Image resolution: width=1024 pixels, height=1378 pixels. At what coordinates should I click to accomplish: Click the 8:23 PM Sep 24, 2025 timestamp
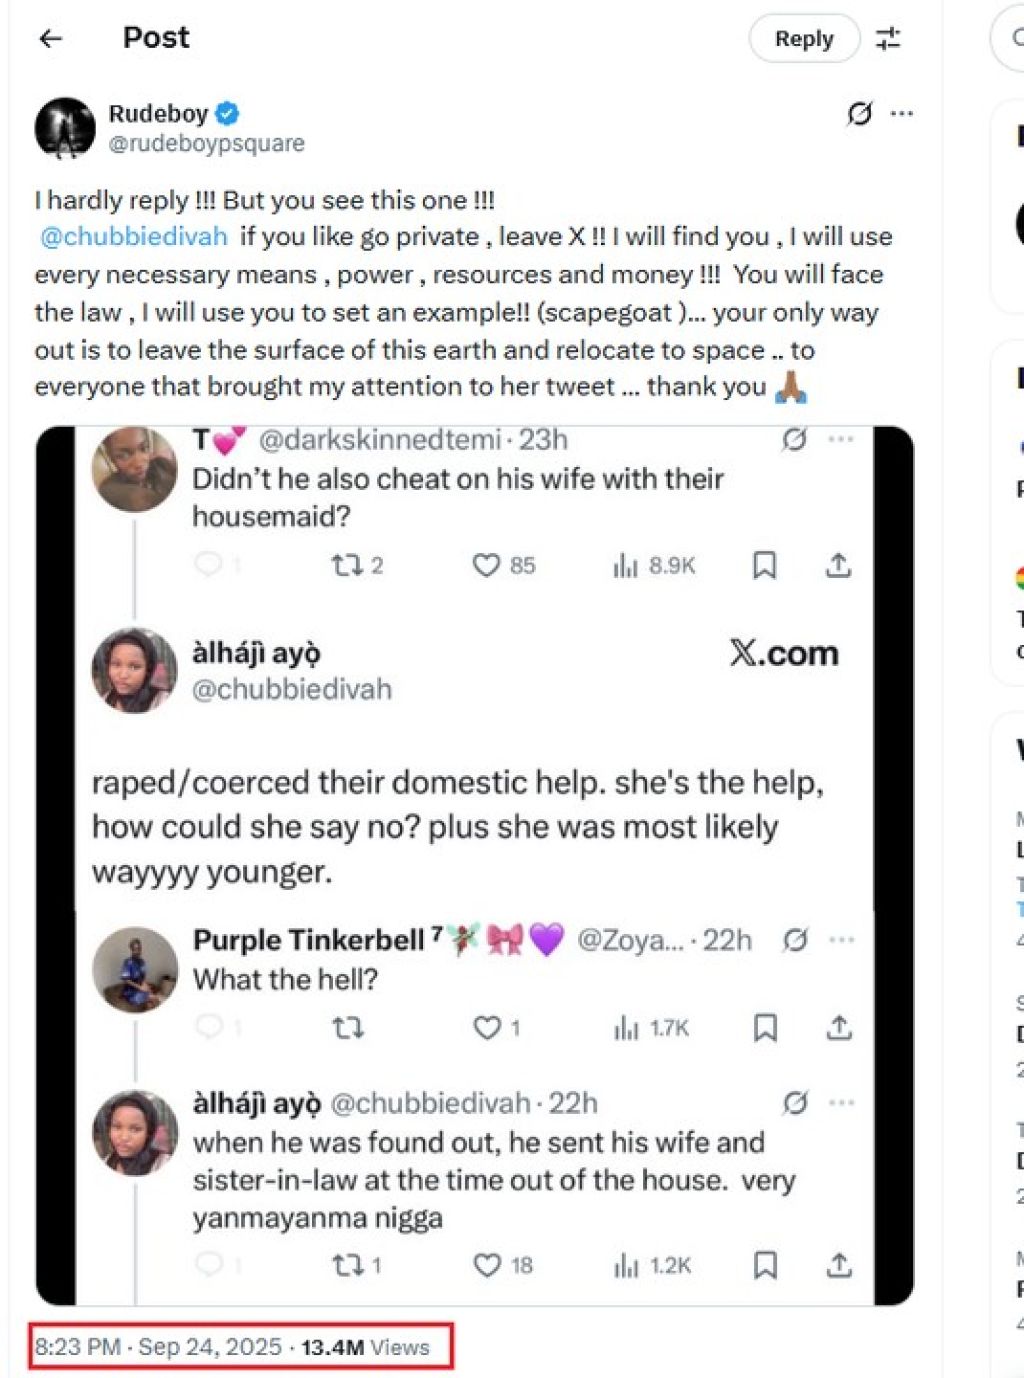click(x=158, y=1347)
